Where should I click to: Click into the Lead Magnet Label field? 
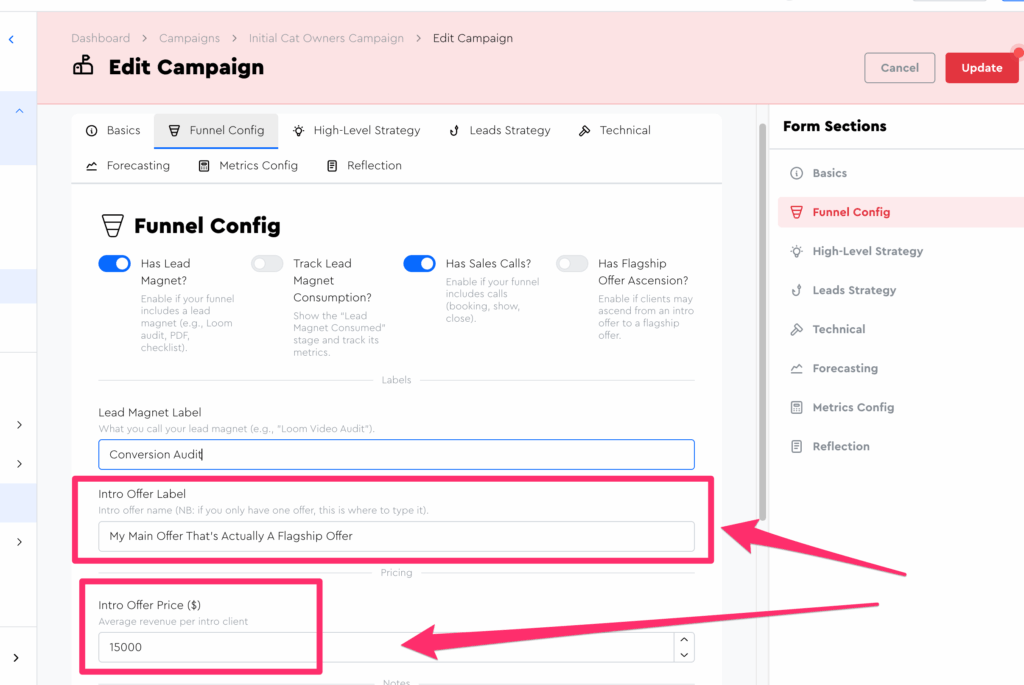396,455
